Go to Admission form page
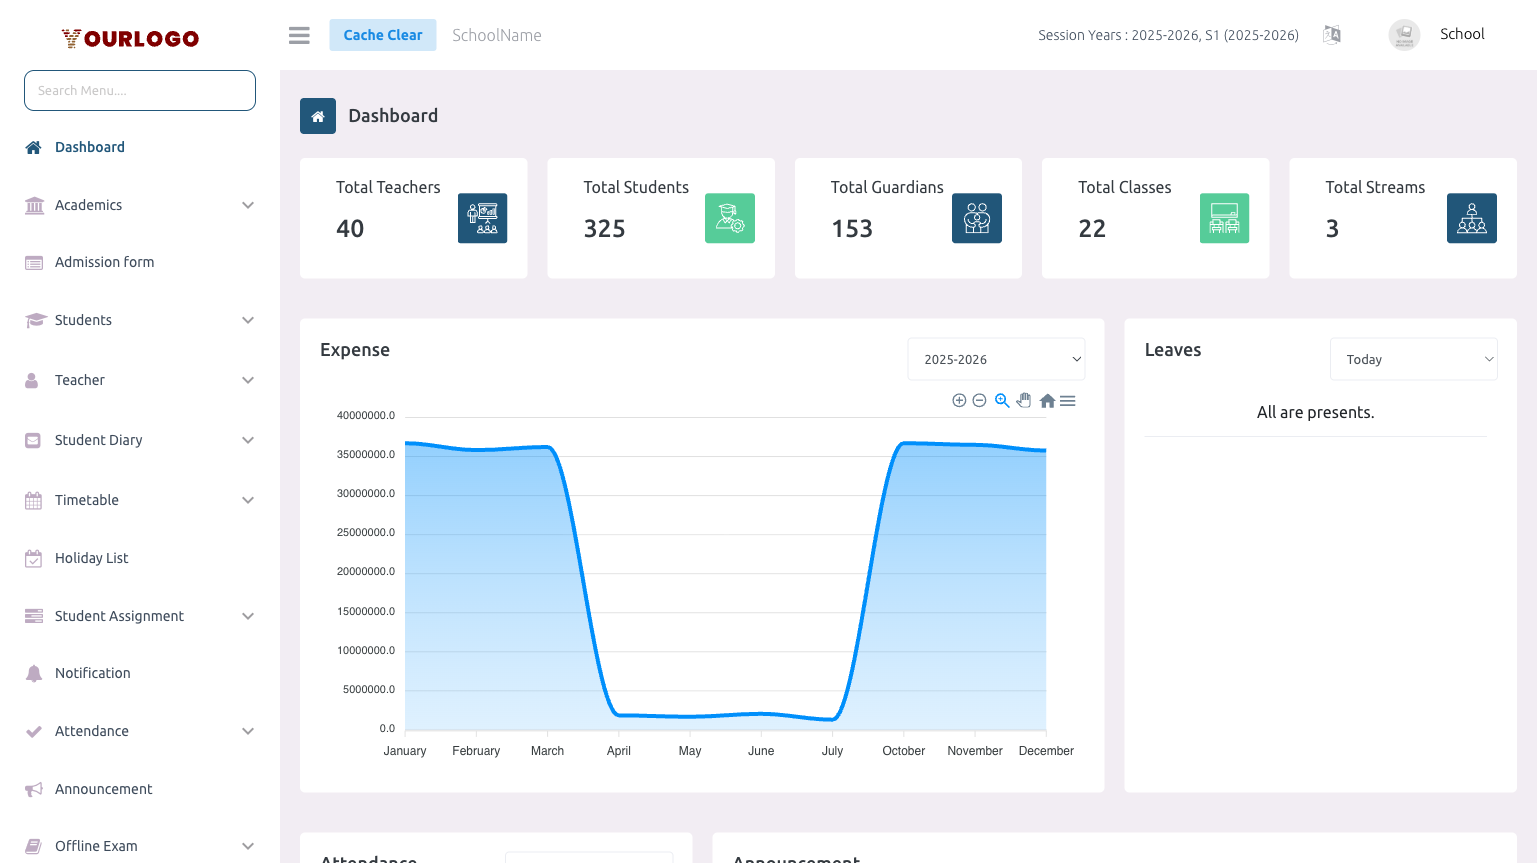Viewport: 1537px width, 863px height. click(104, 262)
